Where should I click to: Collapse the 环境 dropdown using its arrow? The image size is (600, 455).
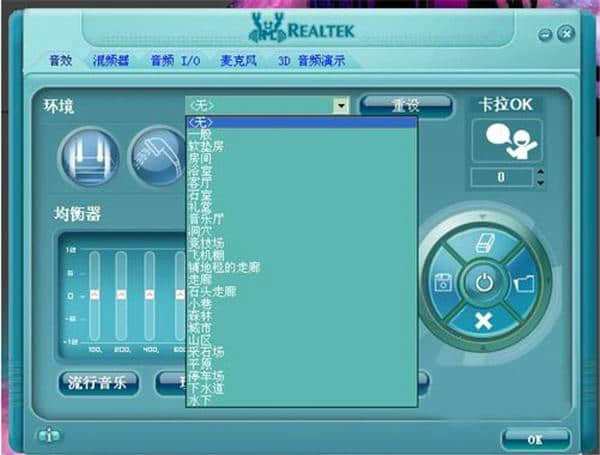341,105
